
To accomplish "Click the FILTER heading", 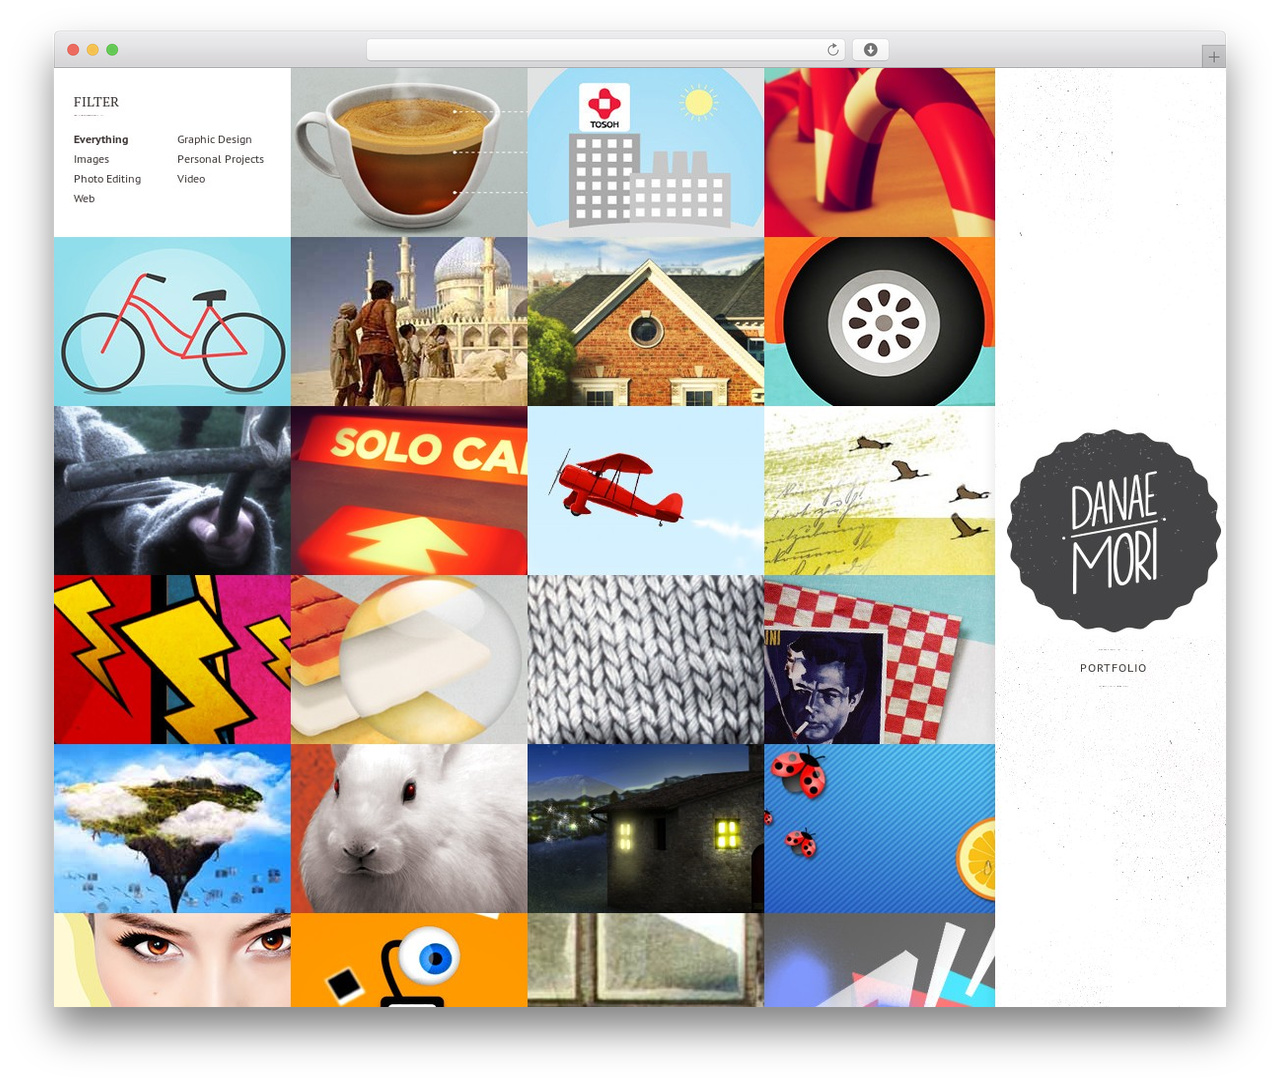I will pyautogui.click(x=96, y=102).
